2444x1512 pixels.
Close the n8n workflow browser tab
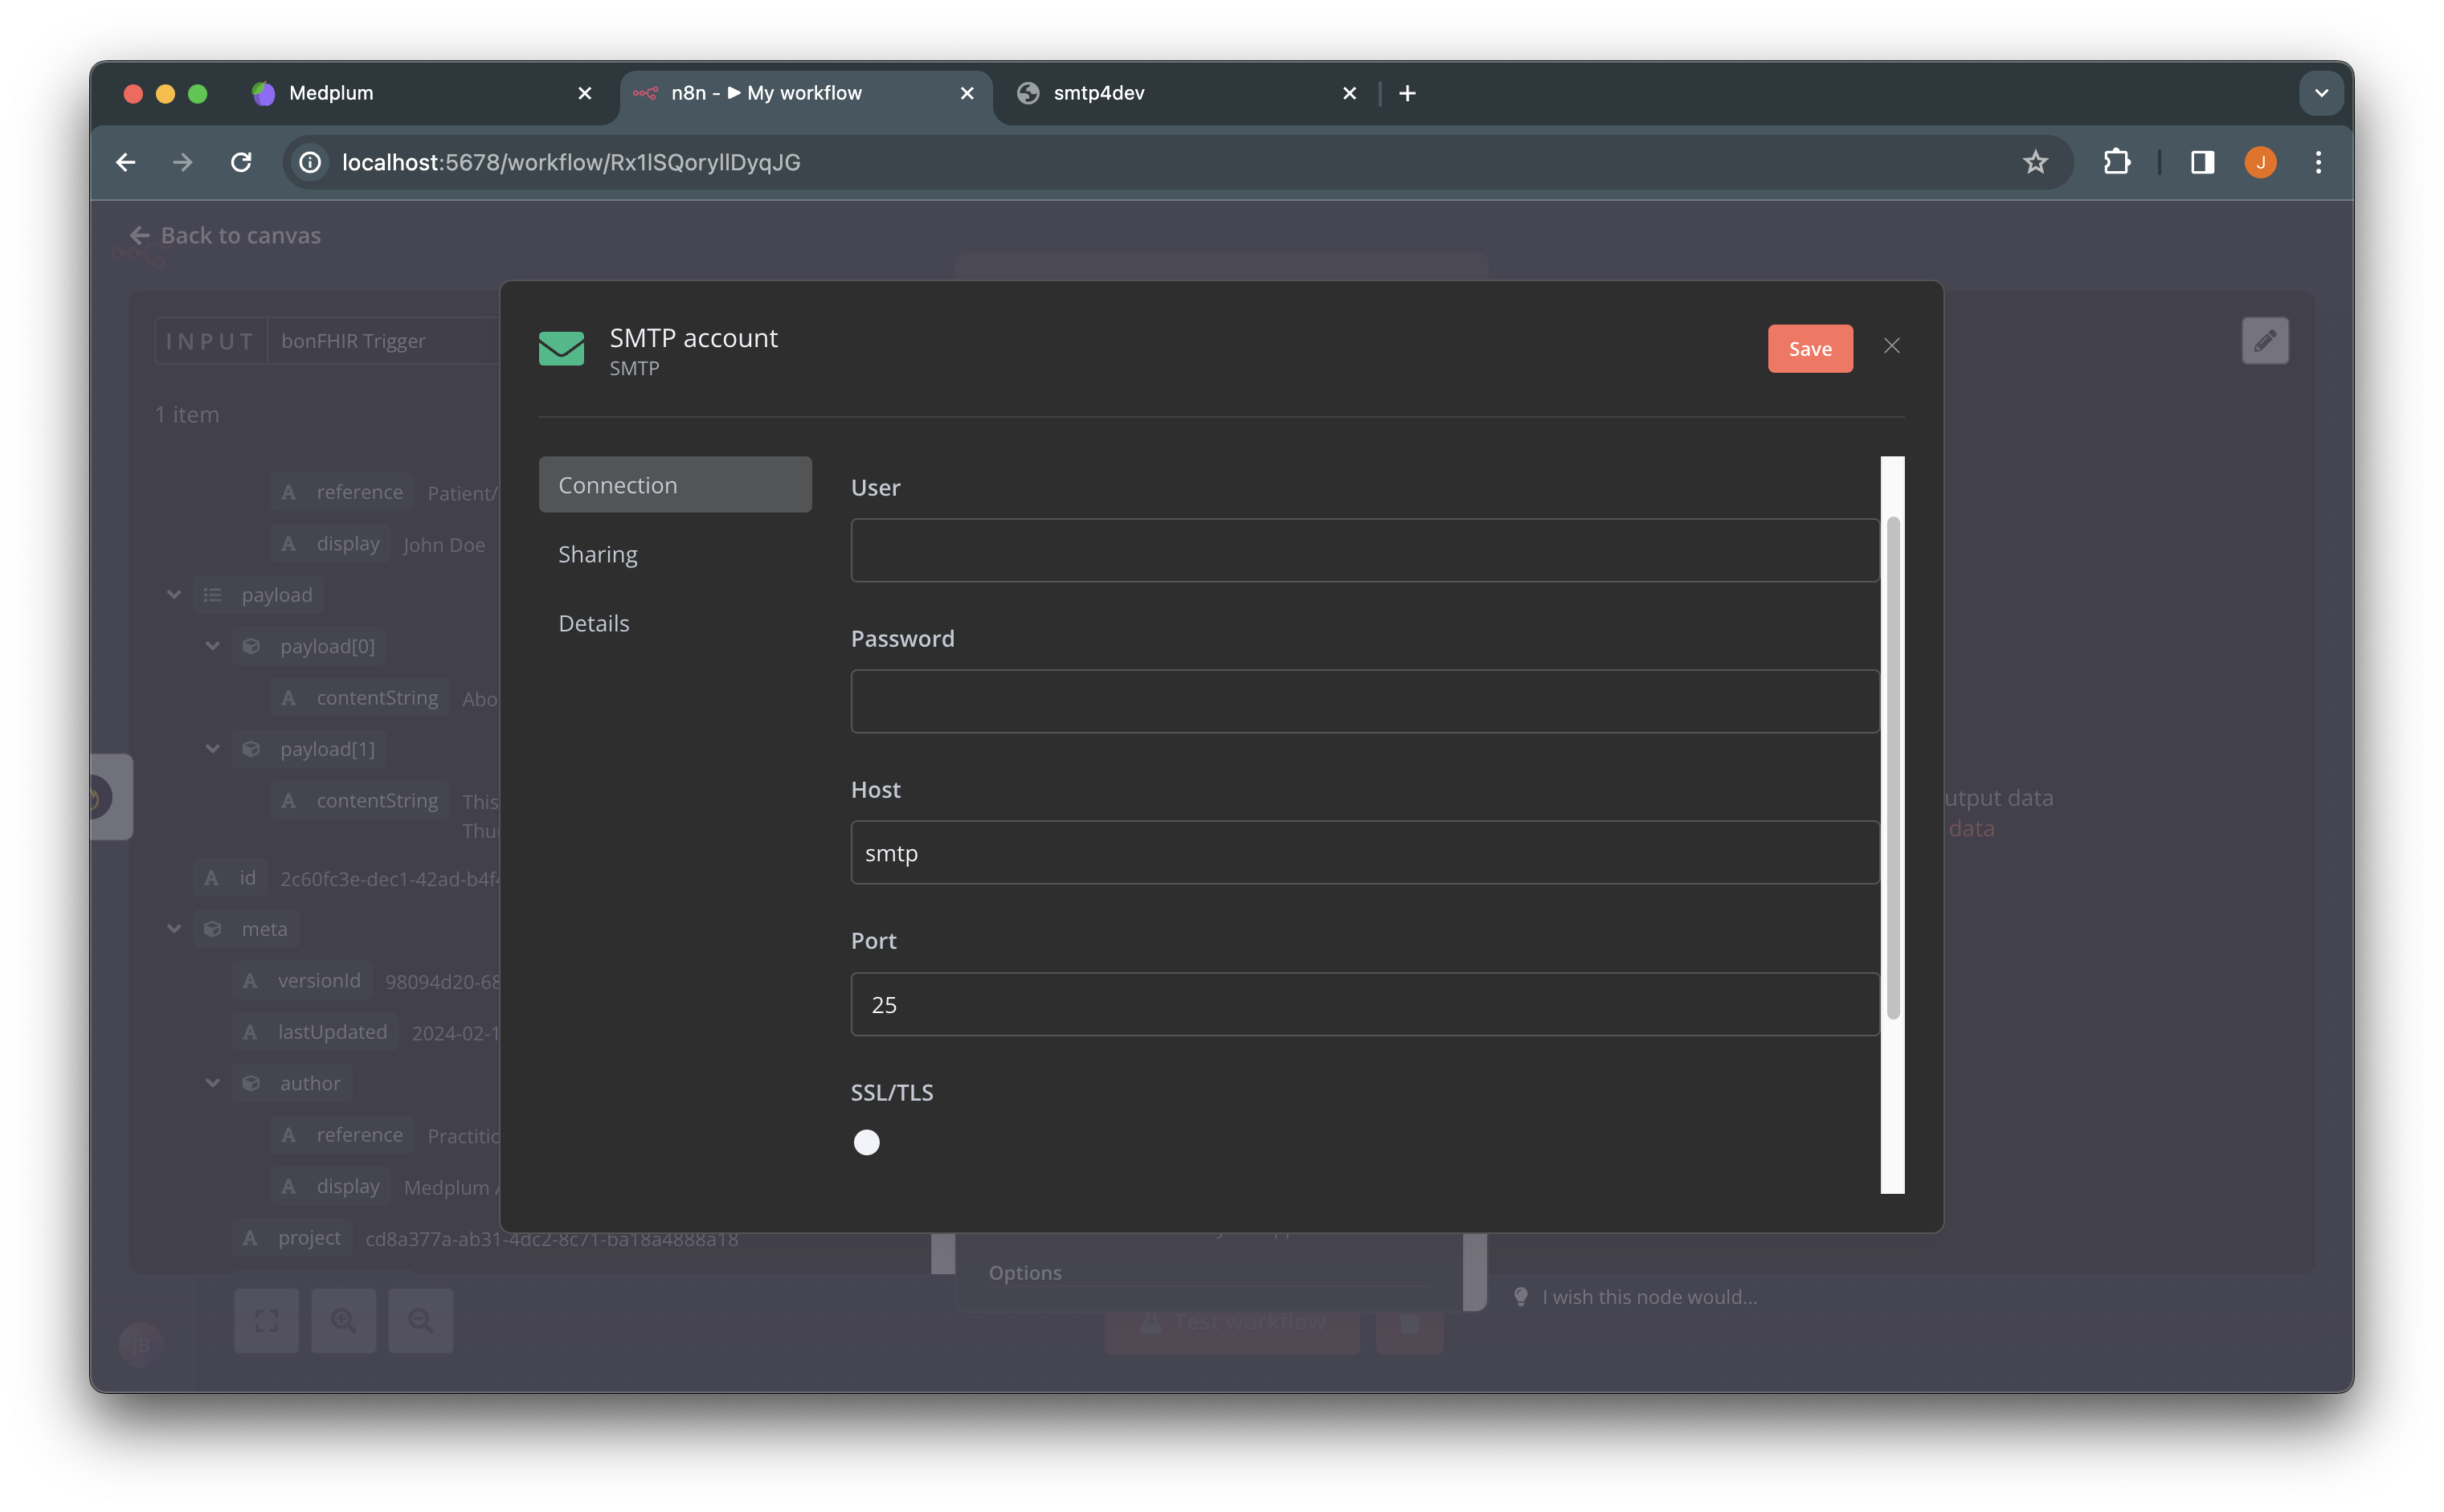967,93
